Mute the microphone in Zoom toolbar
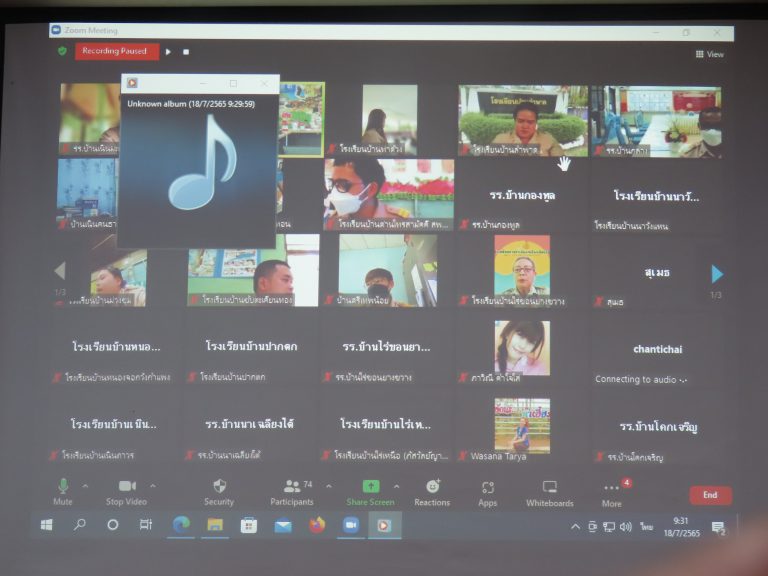The image size is (768, 576). click(63, 489)
